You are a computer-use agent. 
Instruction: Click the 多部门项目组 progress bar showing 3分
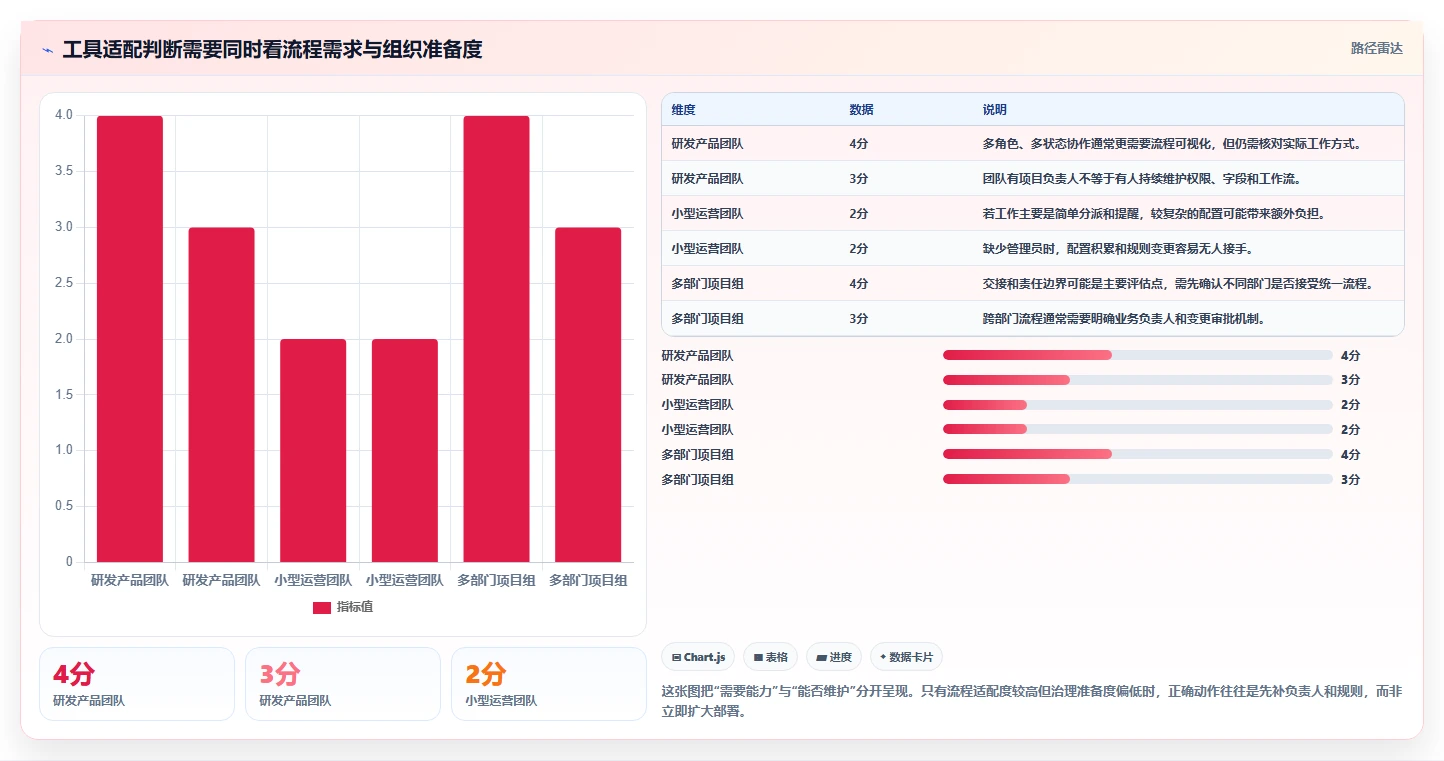point(1137,480)
